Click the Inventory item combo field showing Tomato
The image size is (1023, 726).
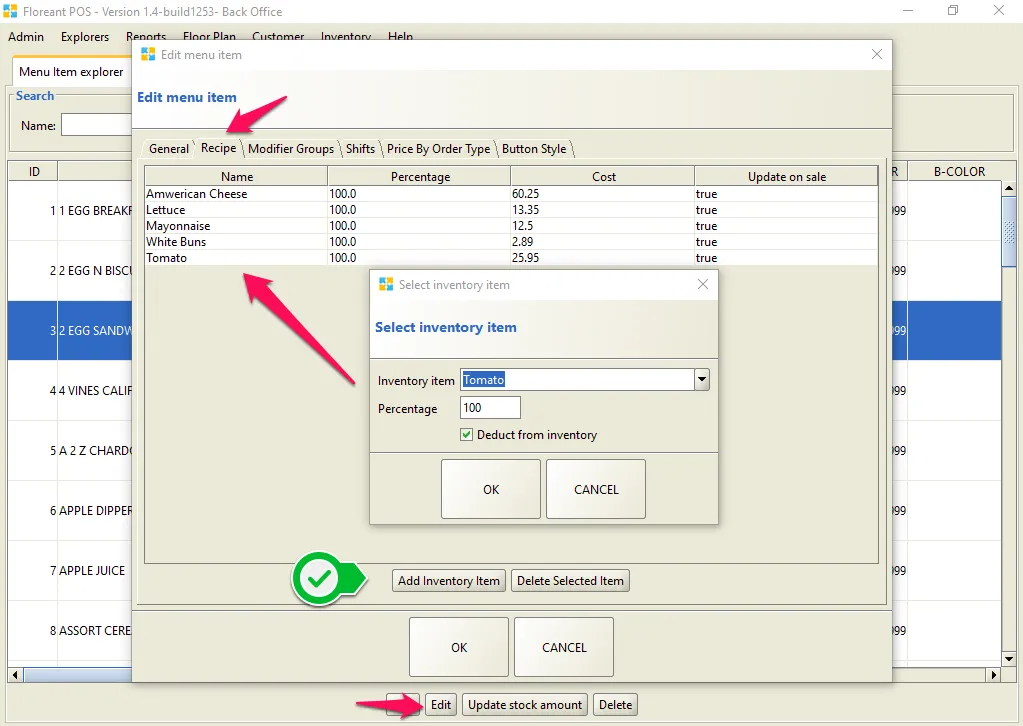(x=577, y=380)
